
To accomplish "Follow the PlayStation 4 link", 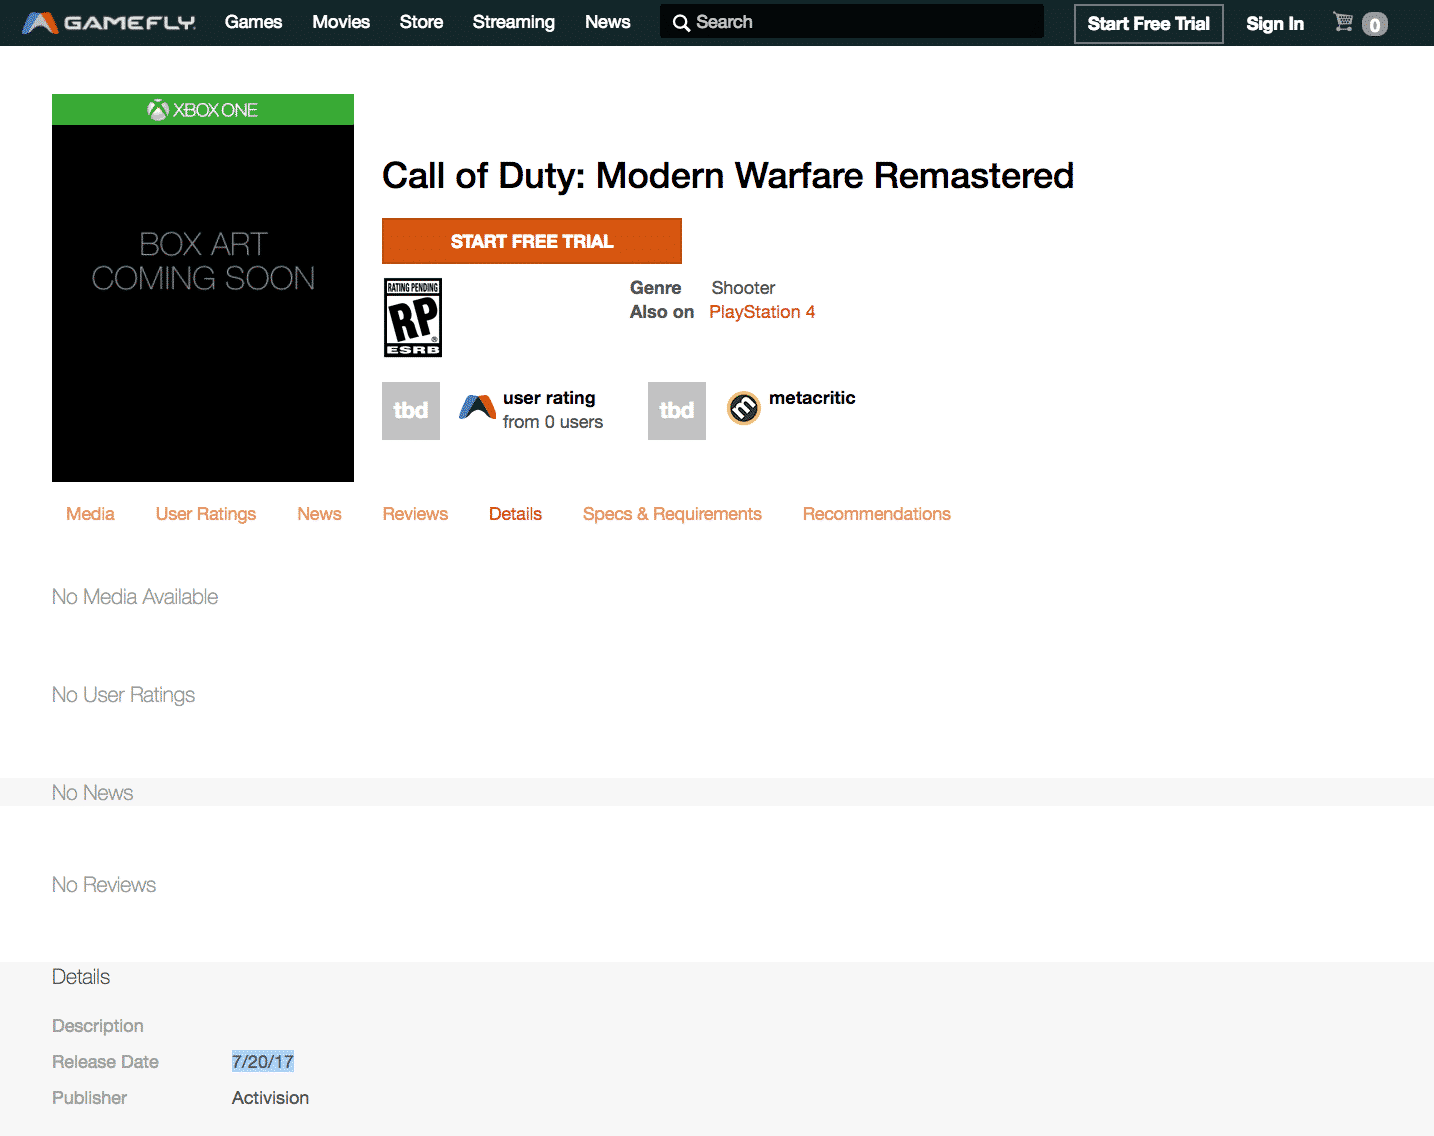I will (x=762, y=311).
